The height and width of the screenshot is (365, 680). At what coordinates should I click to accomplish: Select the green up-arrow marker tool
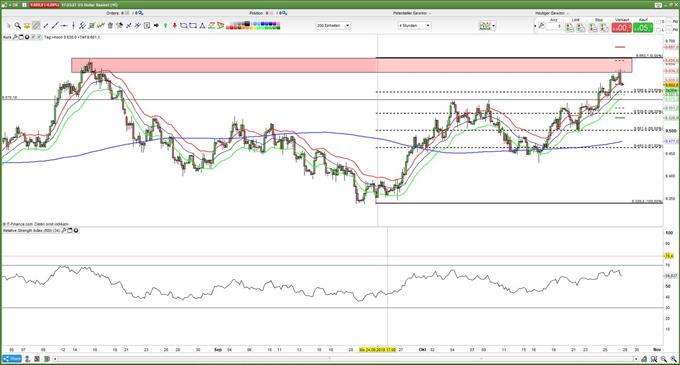tap(165, 26)
